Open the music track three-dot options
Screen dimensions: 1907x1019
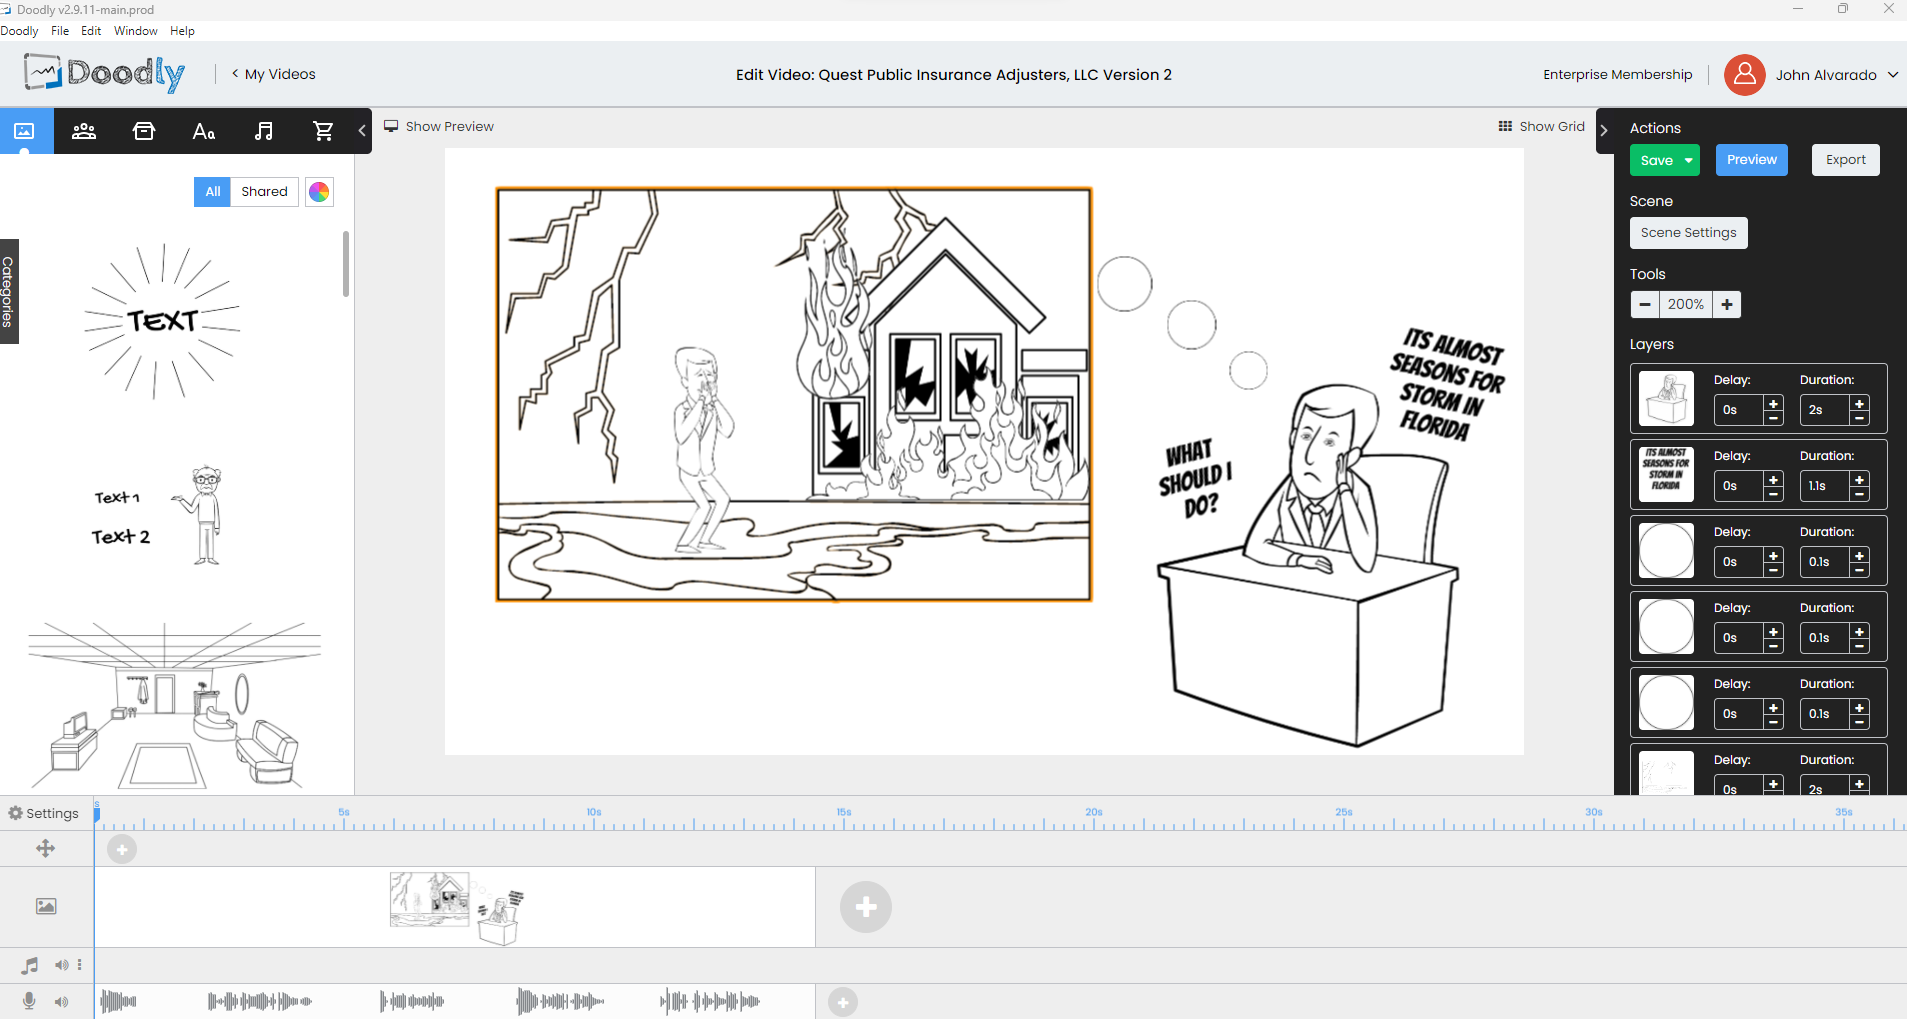tap(80, 965)
